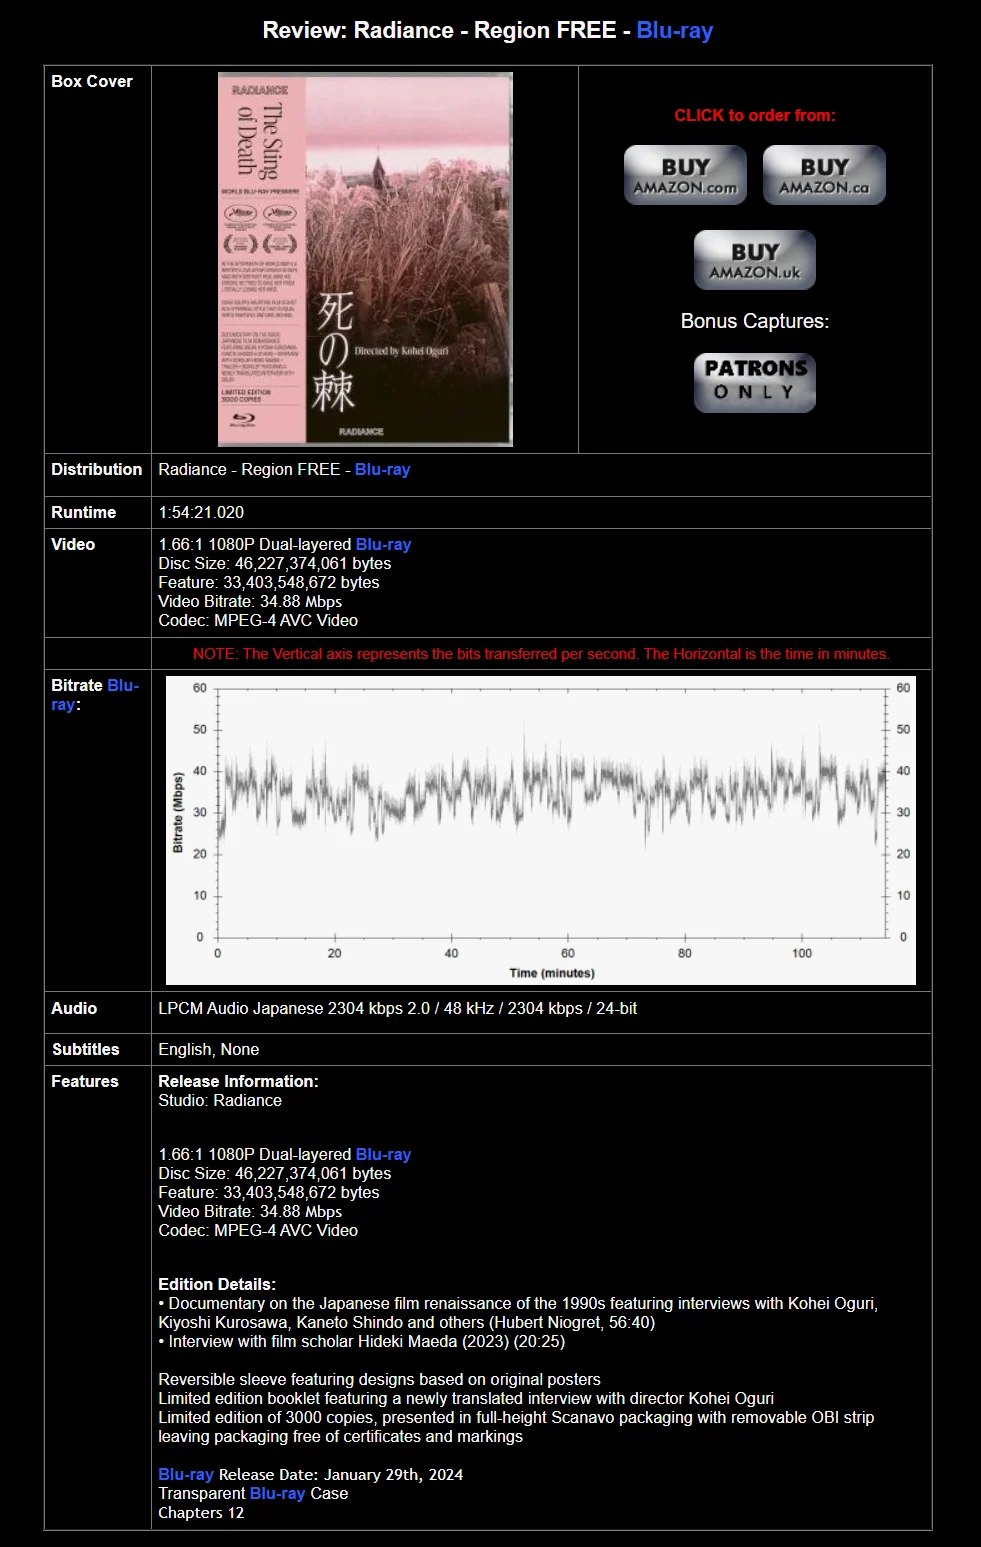
Task: Click the 'Video' row label
Action: click(73, 544)
